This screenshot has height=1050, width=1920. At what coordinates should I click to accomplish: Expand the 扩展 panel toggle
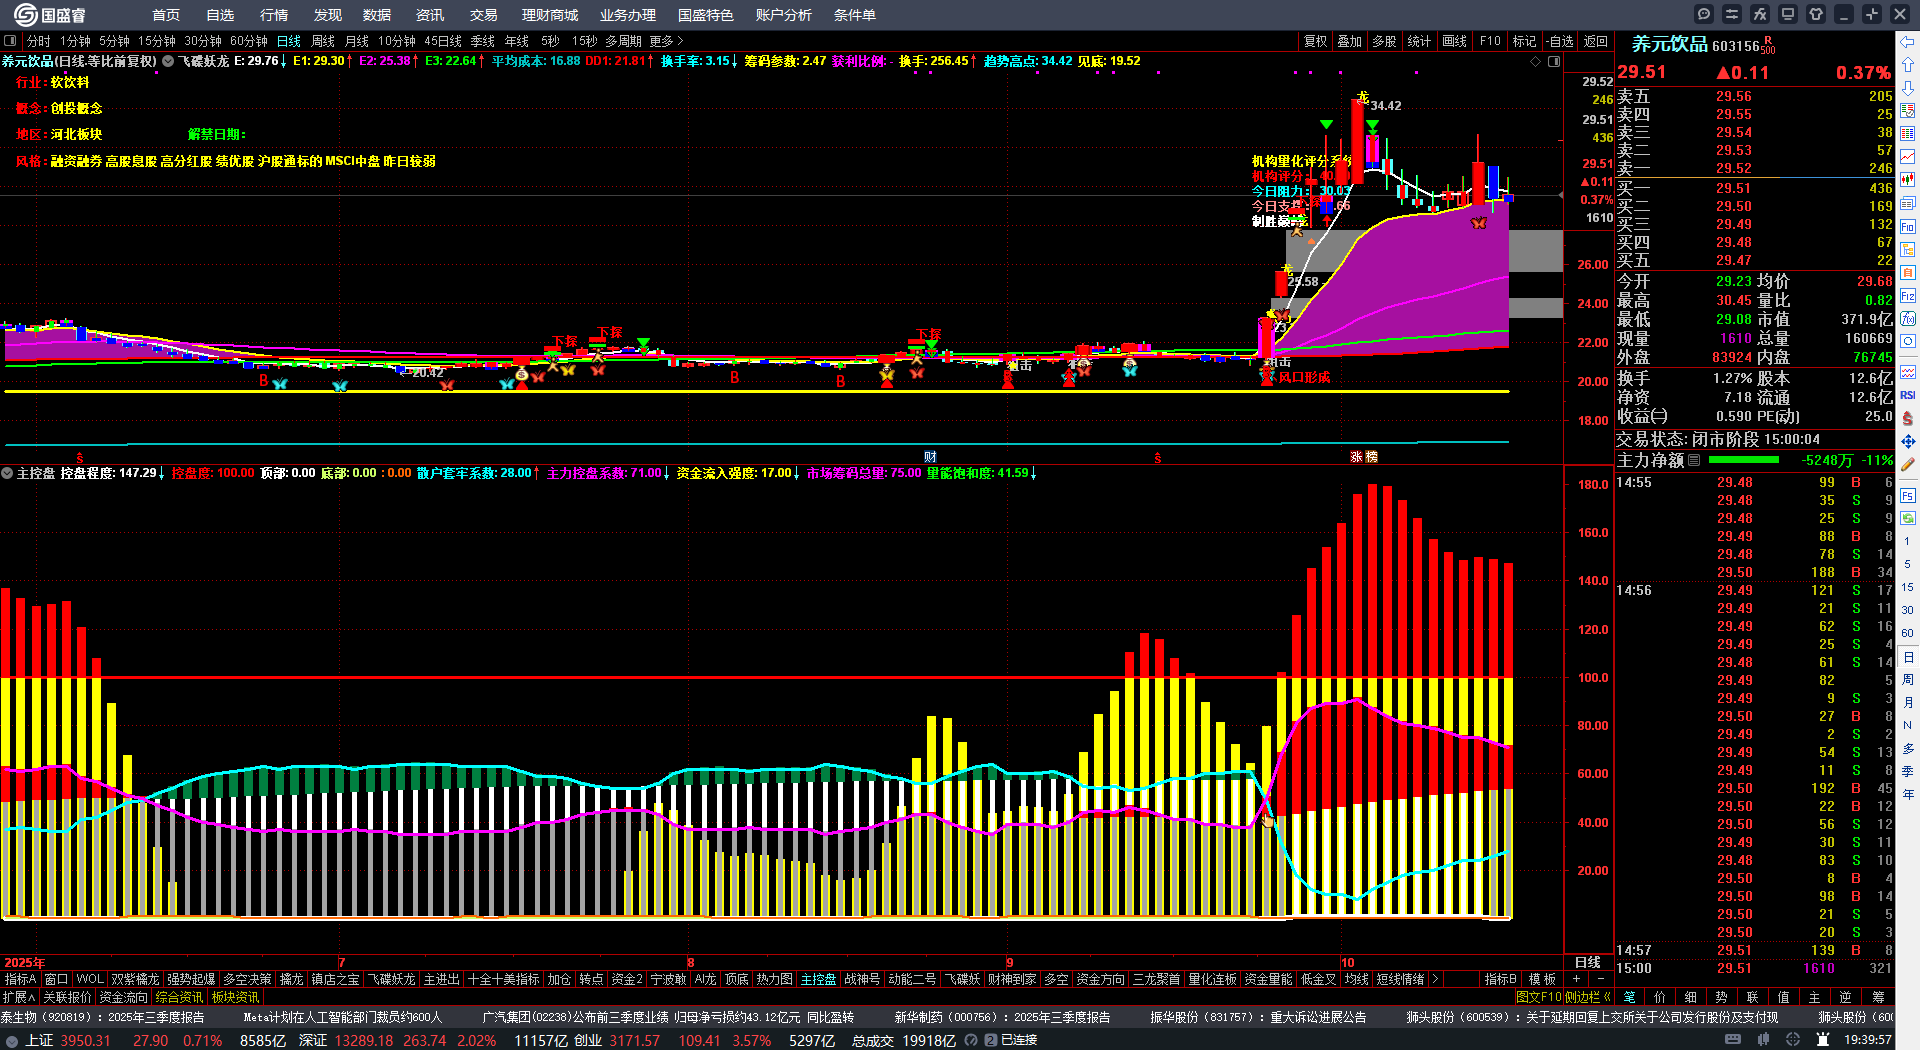[19, 997]
